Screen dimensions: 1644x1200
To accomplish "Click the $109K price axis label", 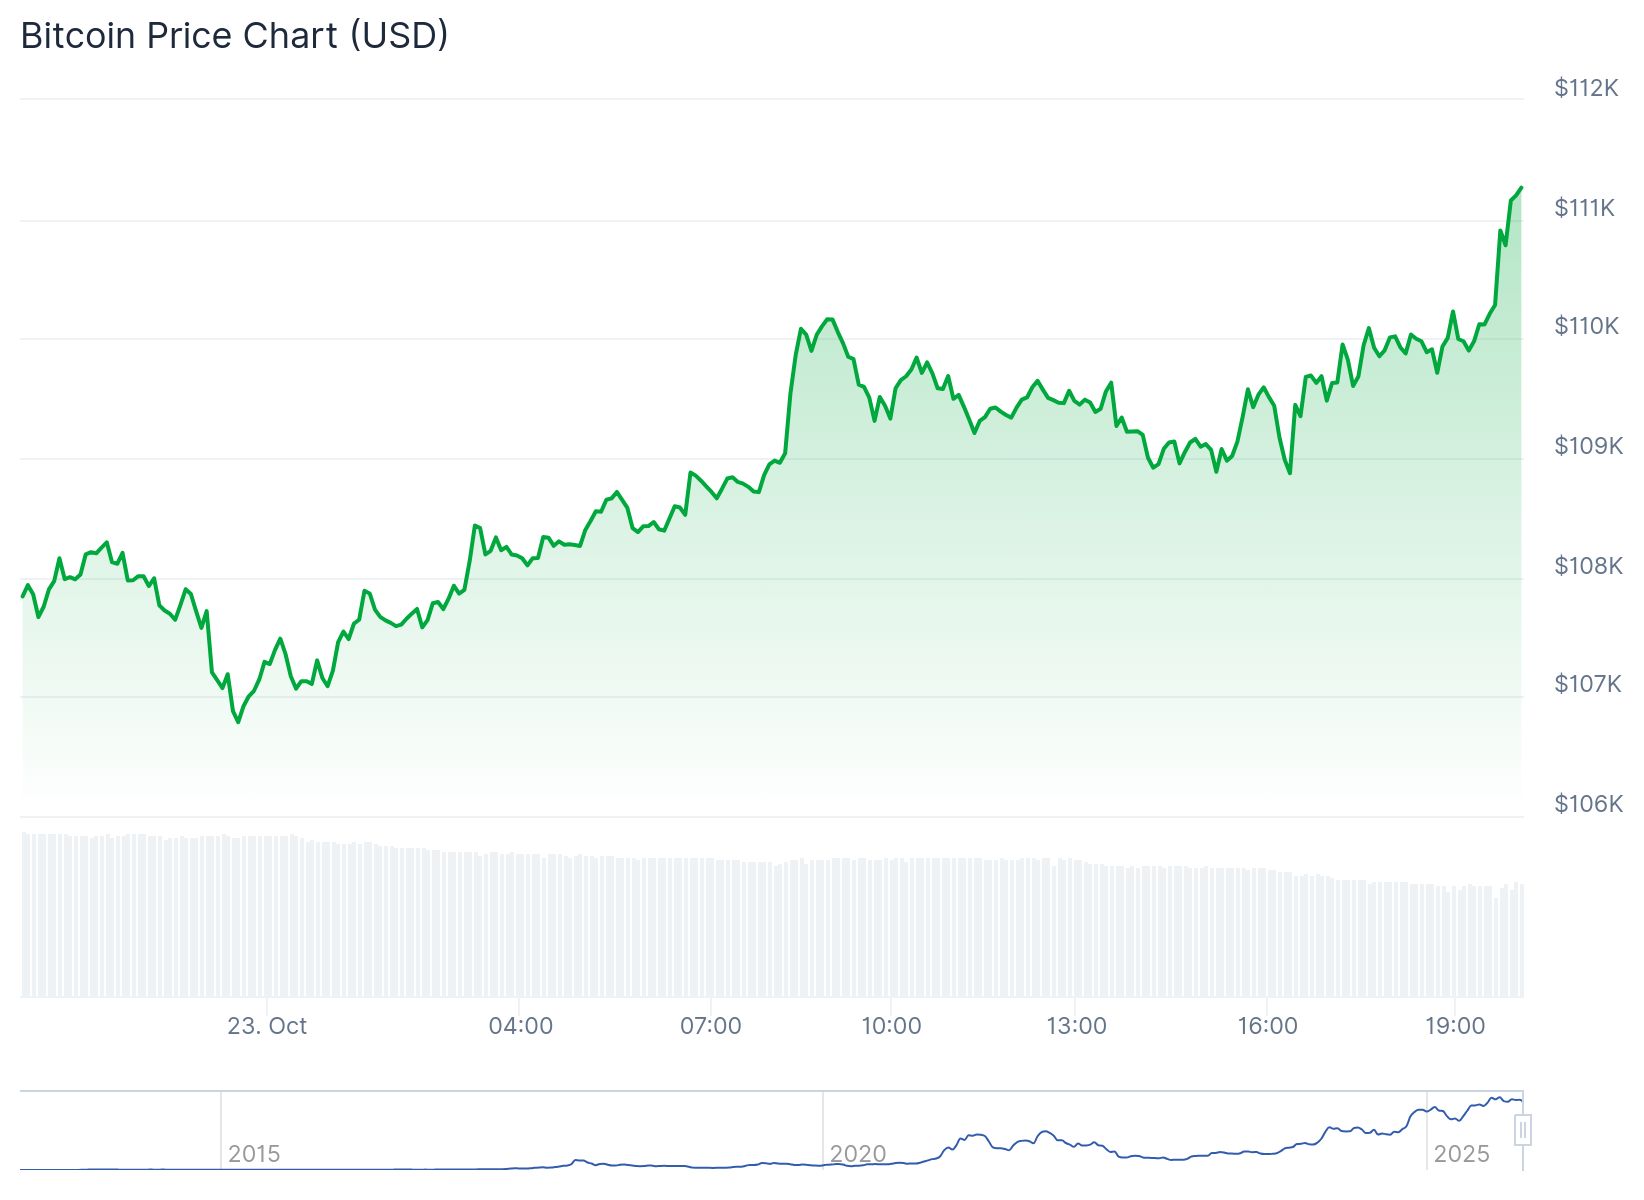I will [1588, 446].
